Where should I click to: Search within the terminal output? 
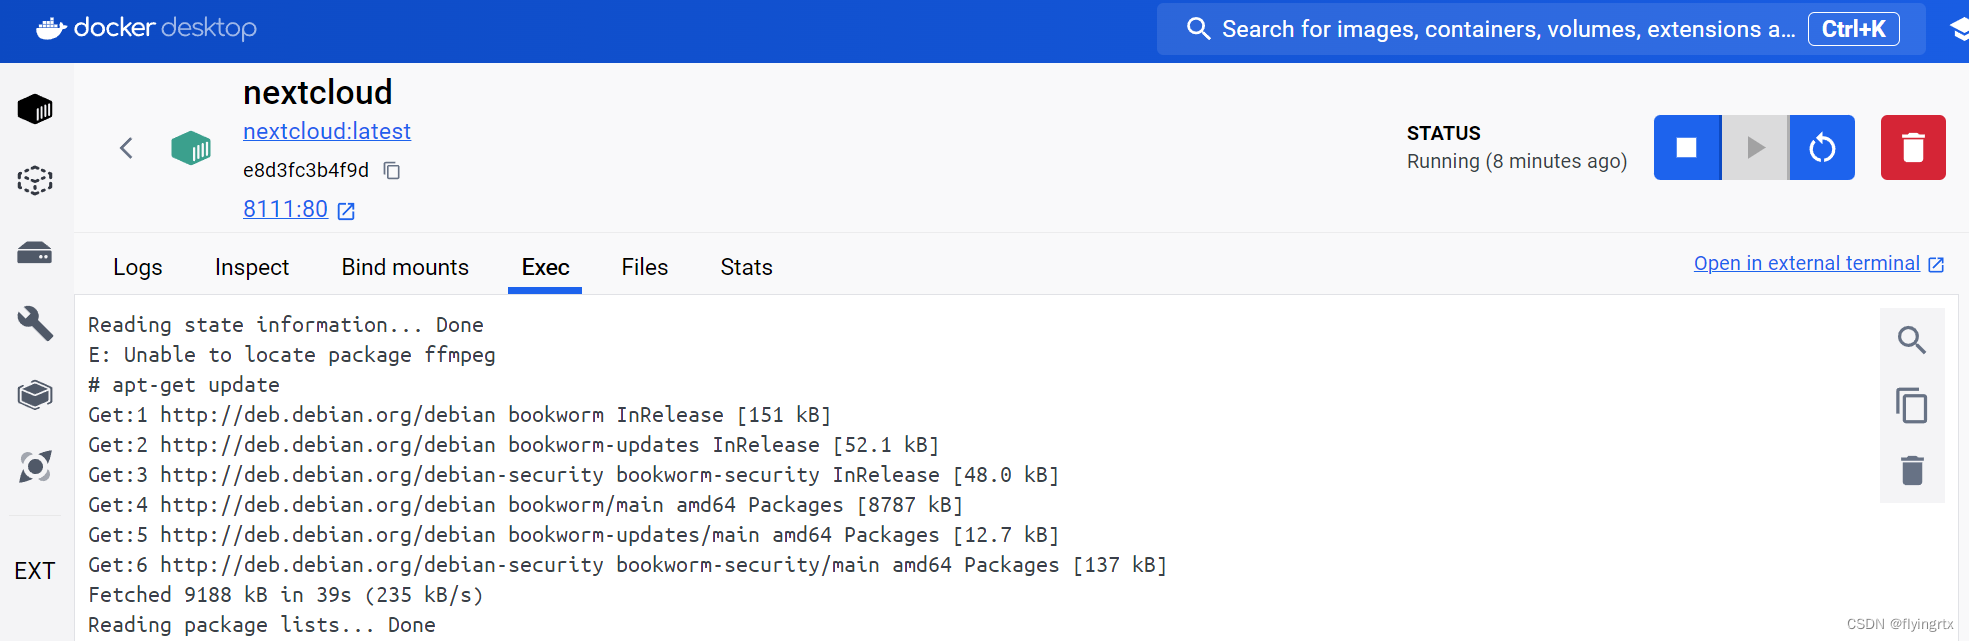pyautogui.click(x=1912, y=340)
